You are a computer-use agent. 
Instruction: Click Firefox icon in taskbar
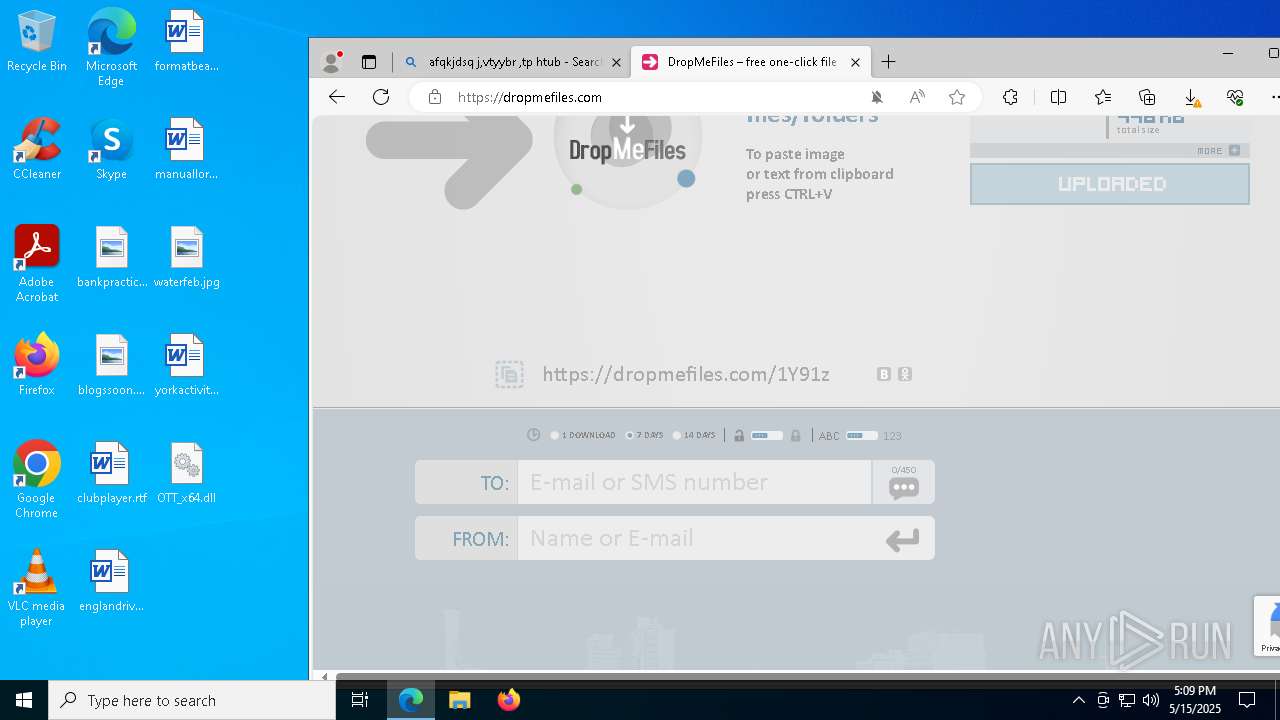(x=508, y=700)
